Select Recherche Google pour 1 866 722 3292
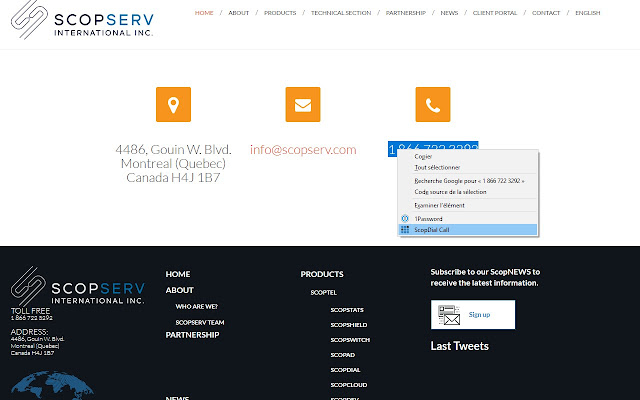Viewport: 640px width, 400px height. click(x=468, y=181)
